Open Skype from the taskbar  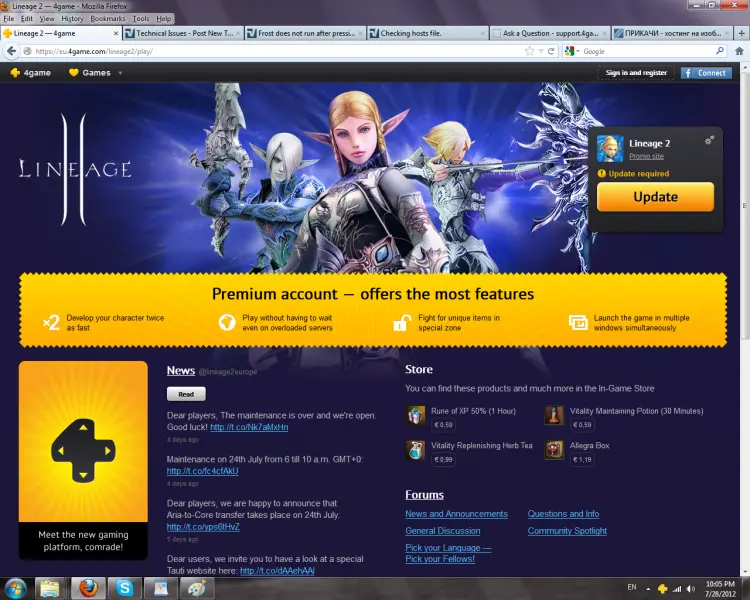point(124,588)
